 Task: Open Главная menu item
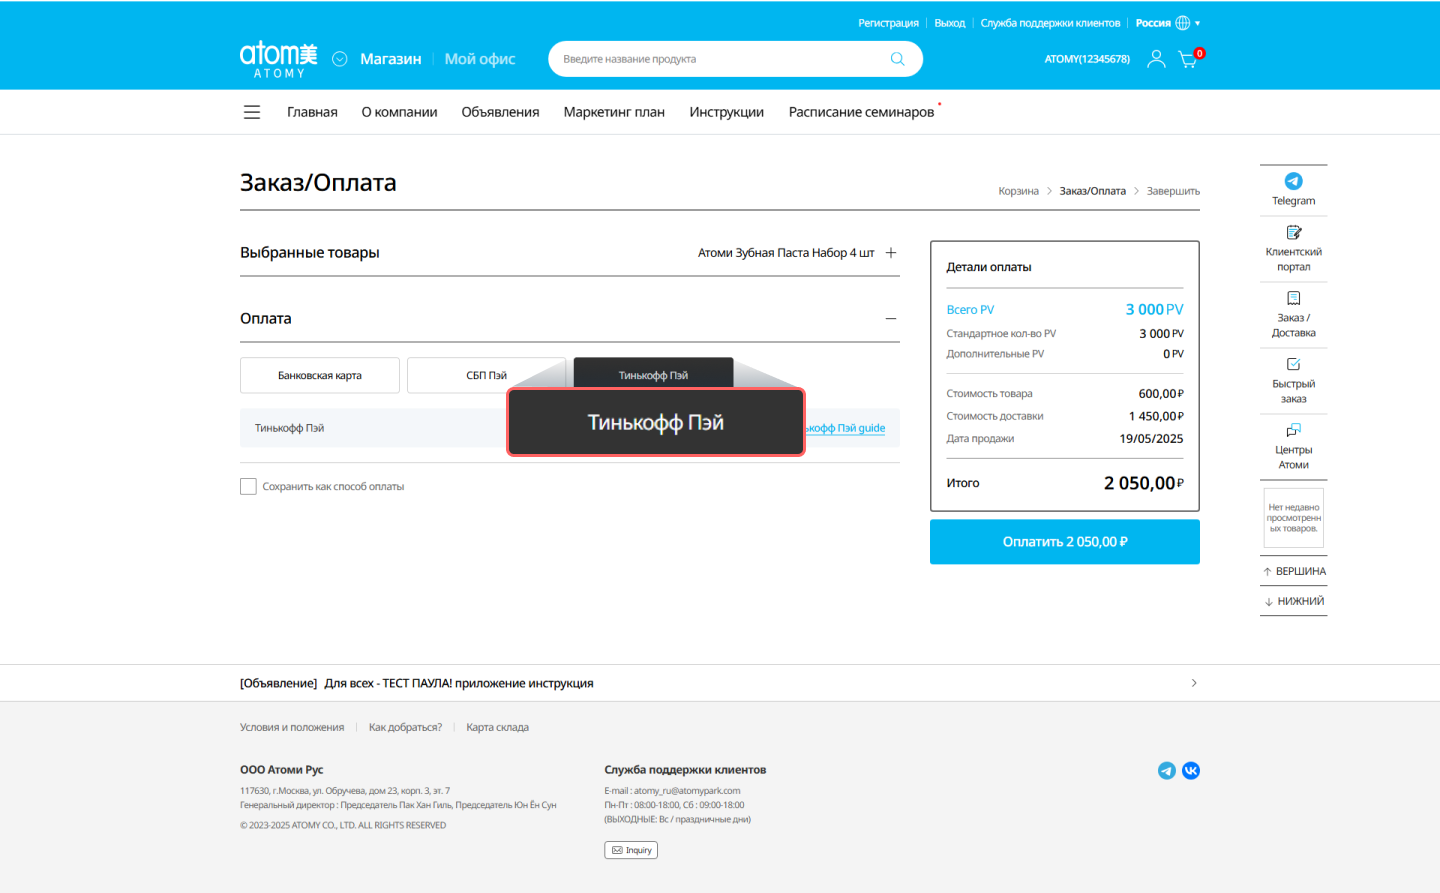[312, 112]
